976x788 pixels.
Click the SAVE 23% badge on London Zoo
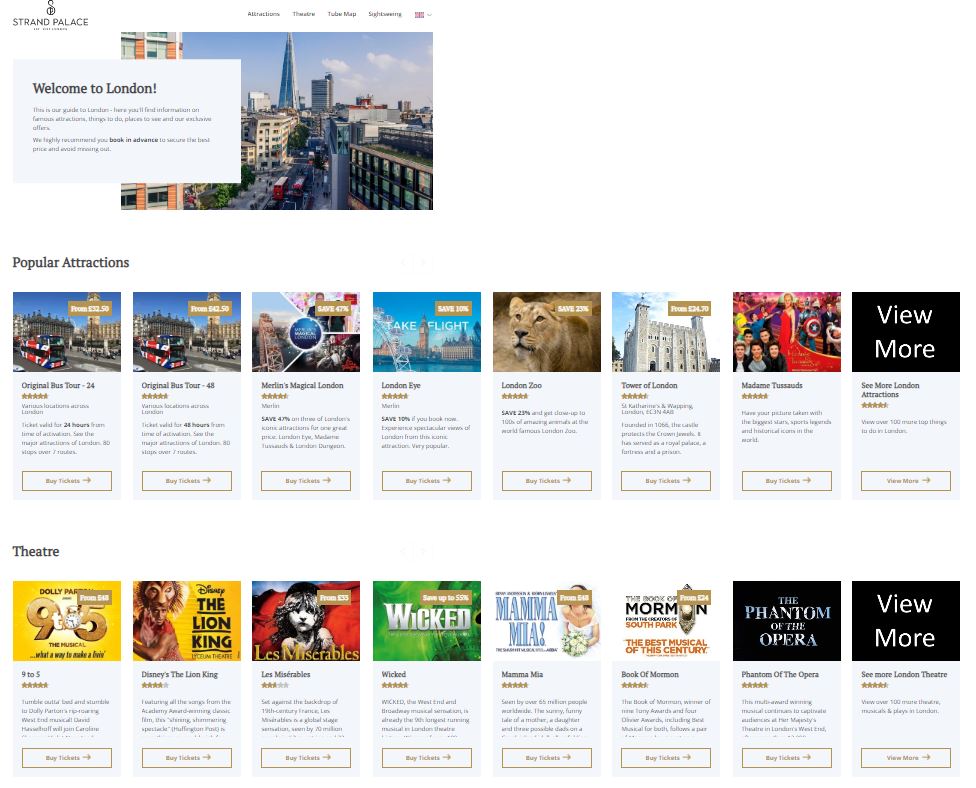pos(573,308)
